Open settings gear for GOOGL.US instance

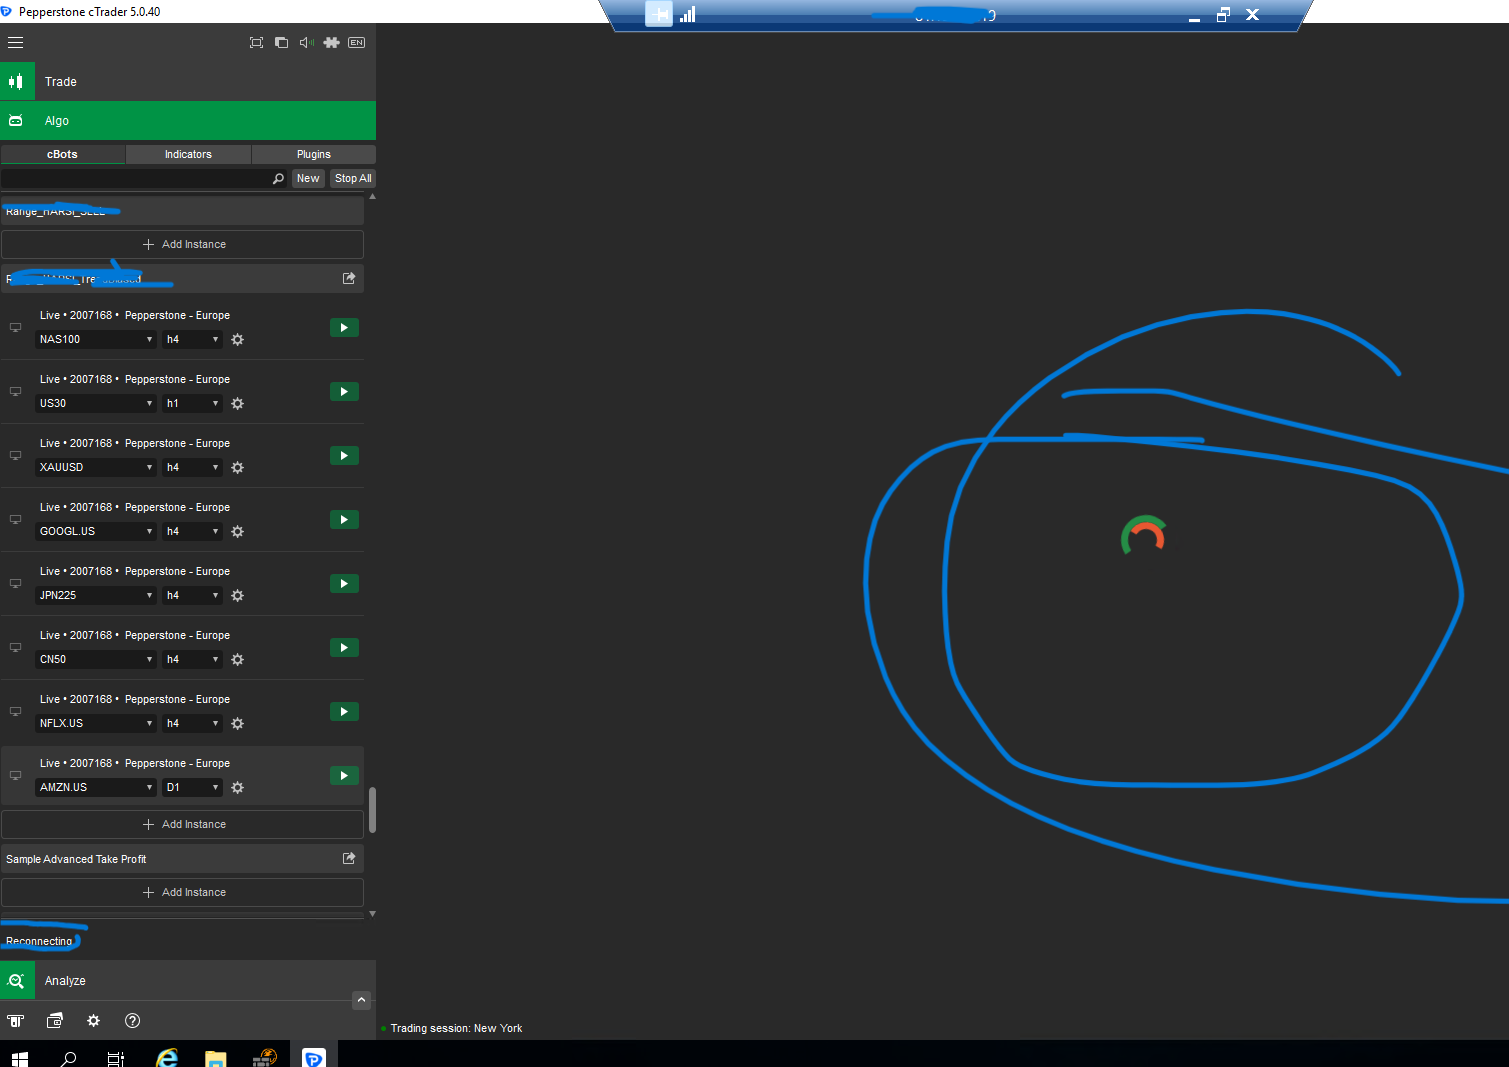(238, 532)
